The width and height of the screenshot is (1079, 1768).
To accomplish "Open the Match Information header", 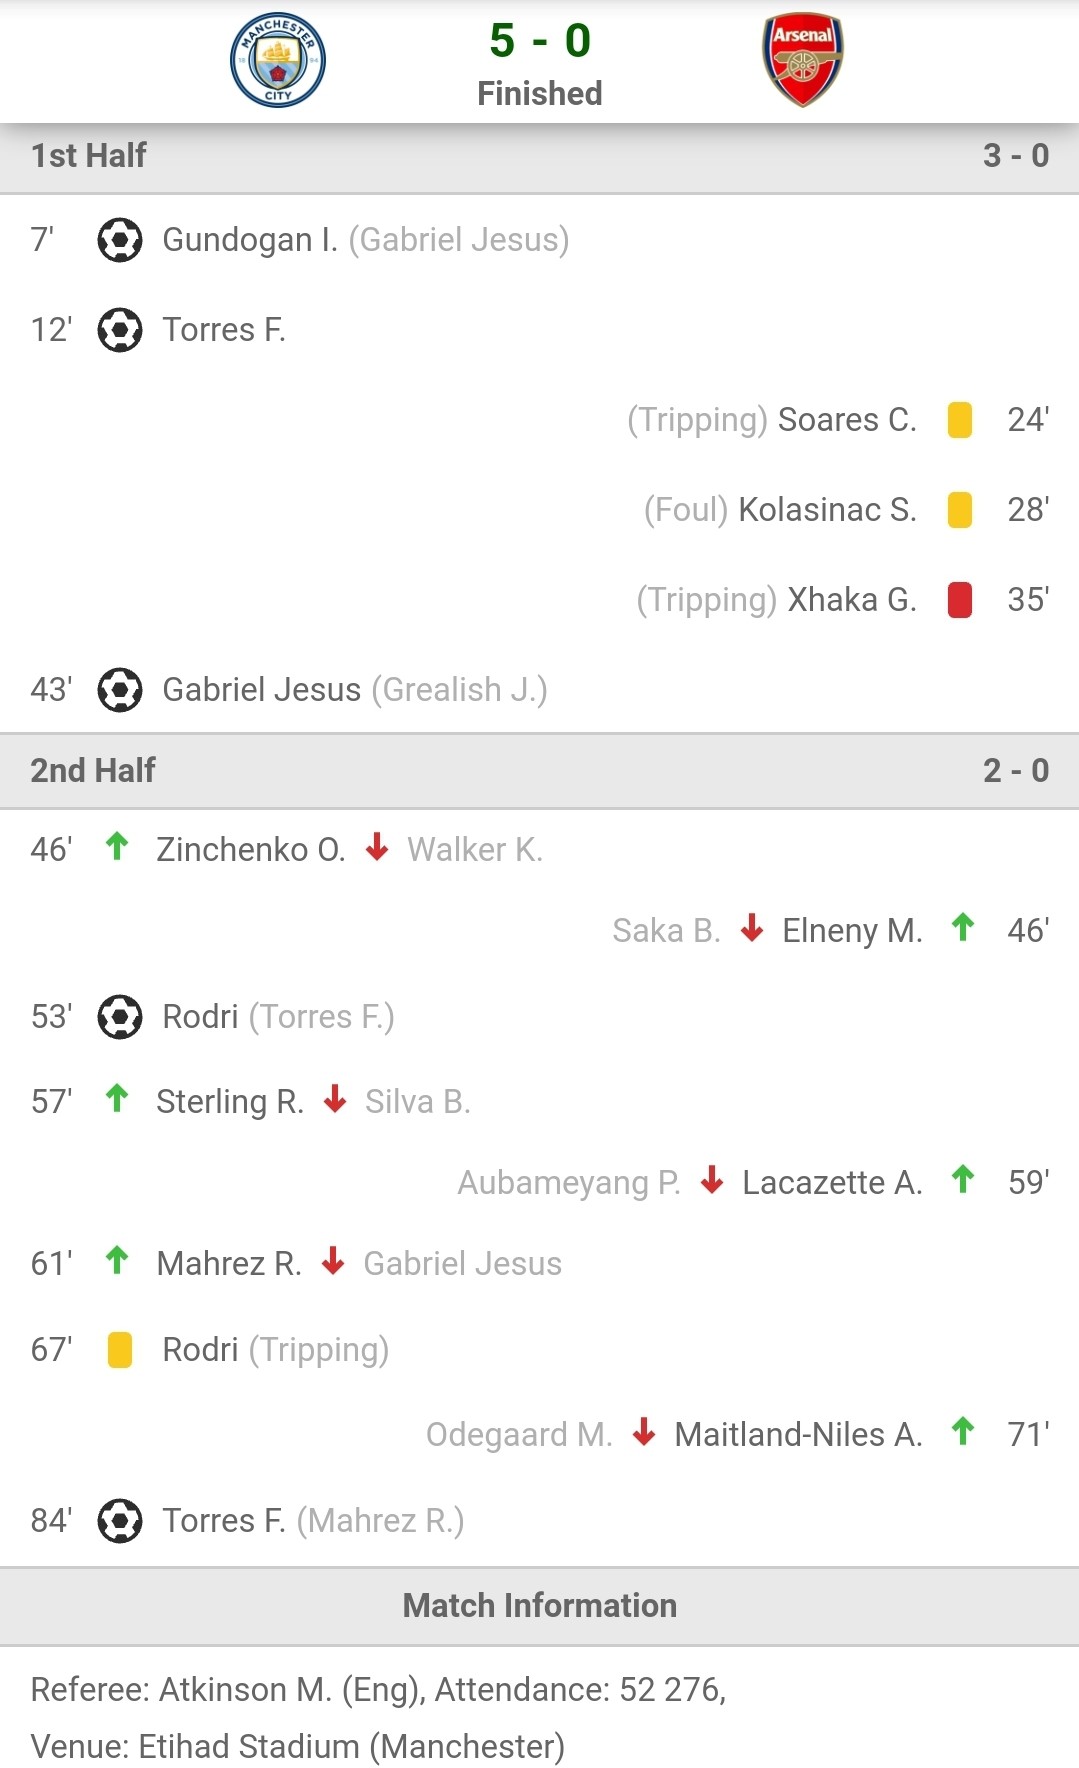I will [540, 1606].
